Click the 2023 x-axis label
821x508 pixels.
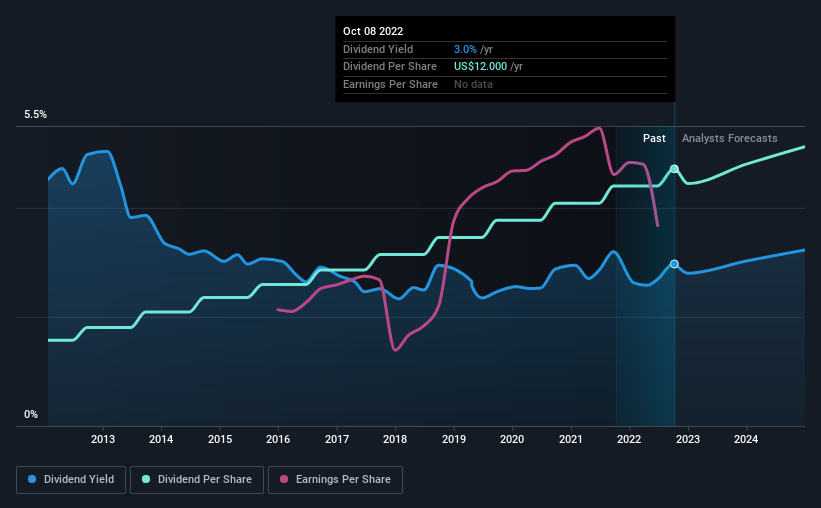coord(688,439)
